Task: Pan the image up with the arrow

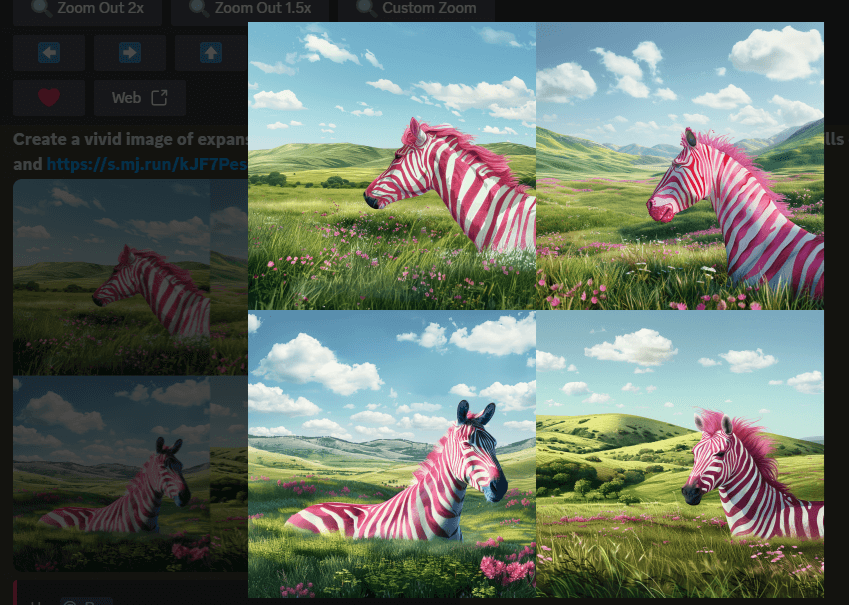Action: click(211, 53)
